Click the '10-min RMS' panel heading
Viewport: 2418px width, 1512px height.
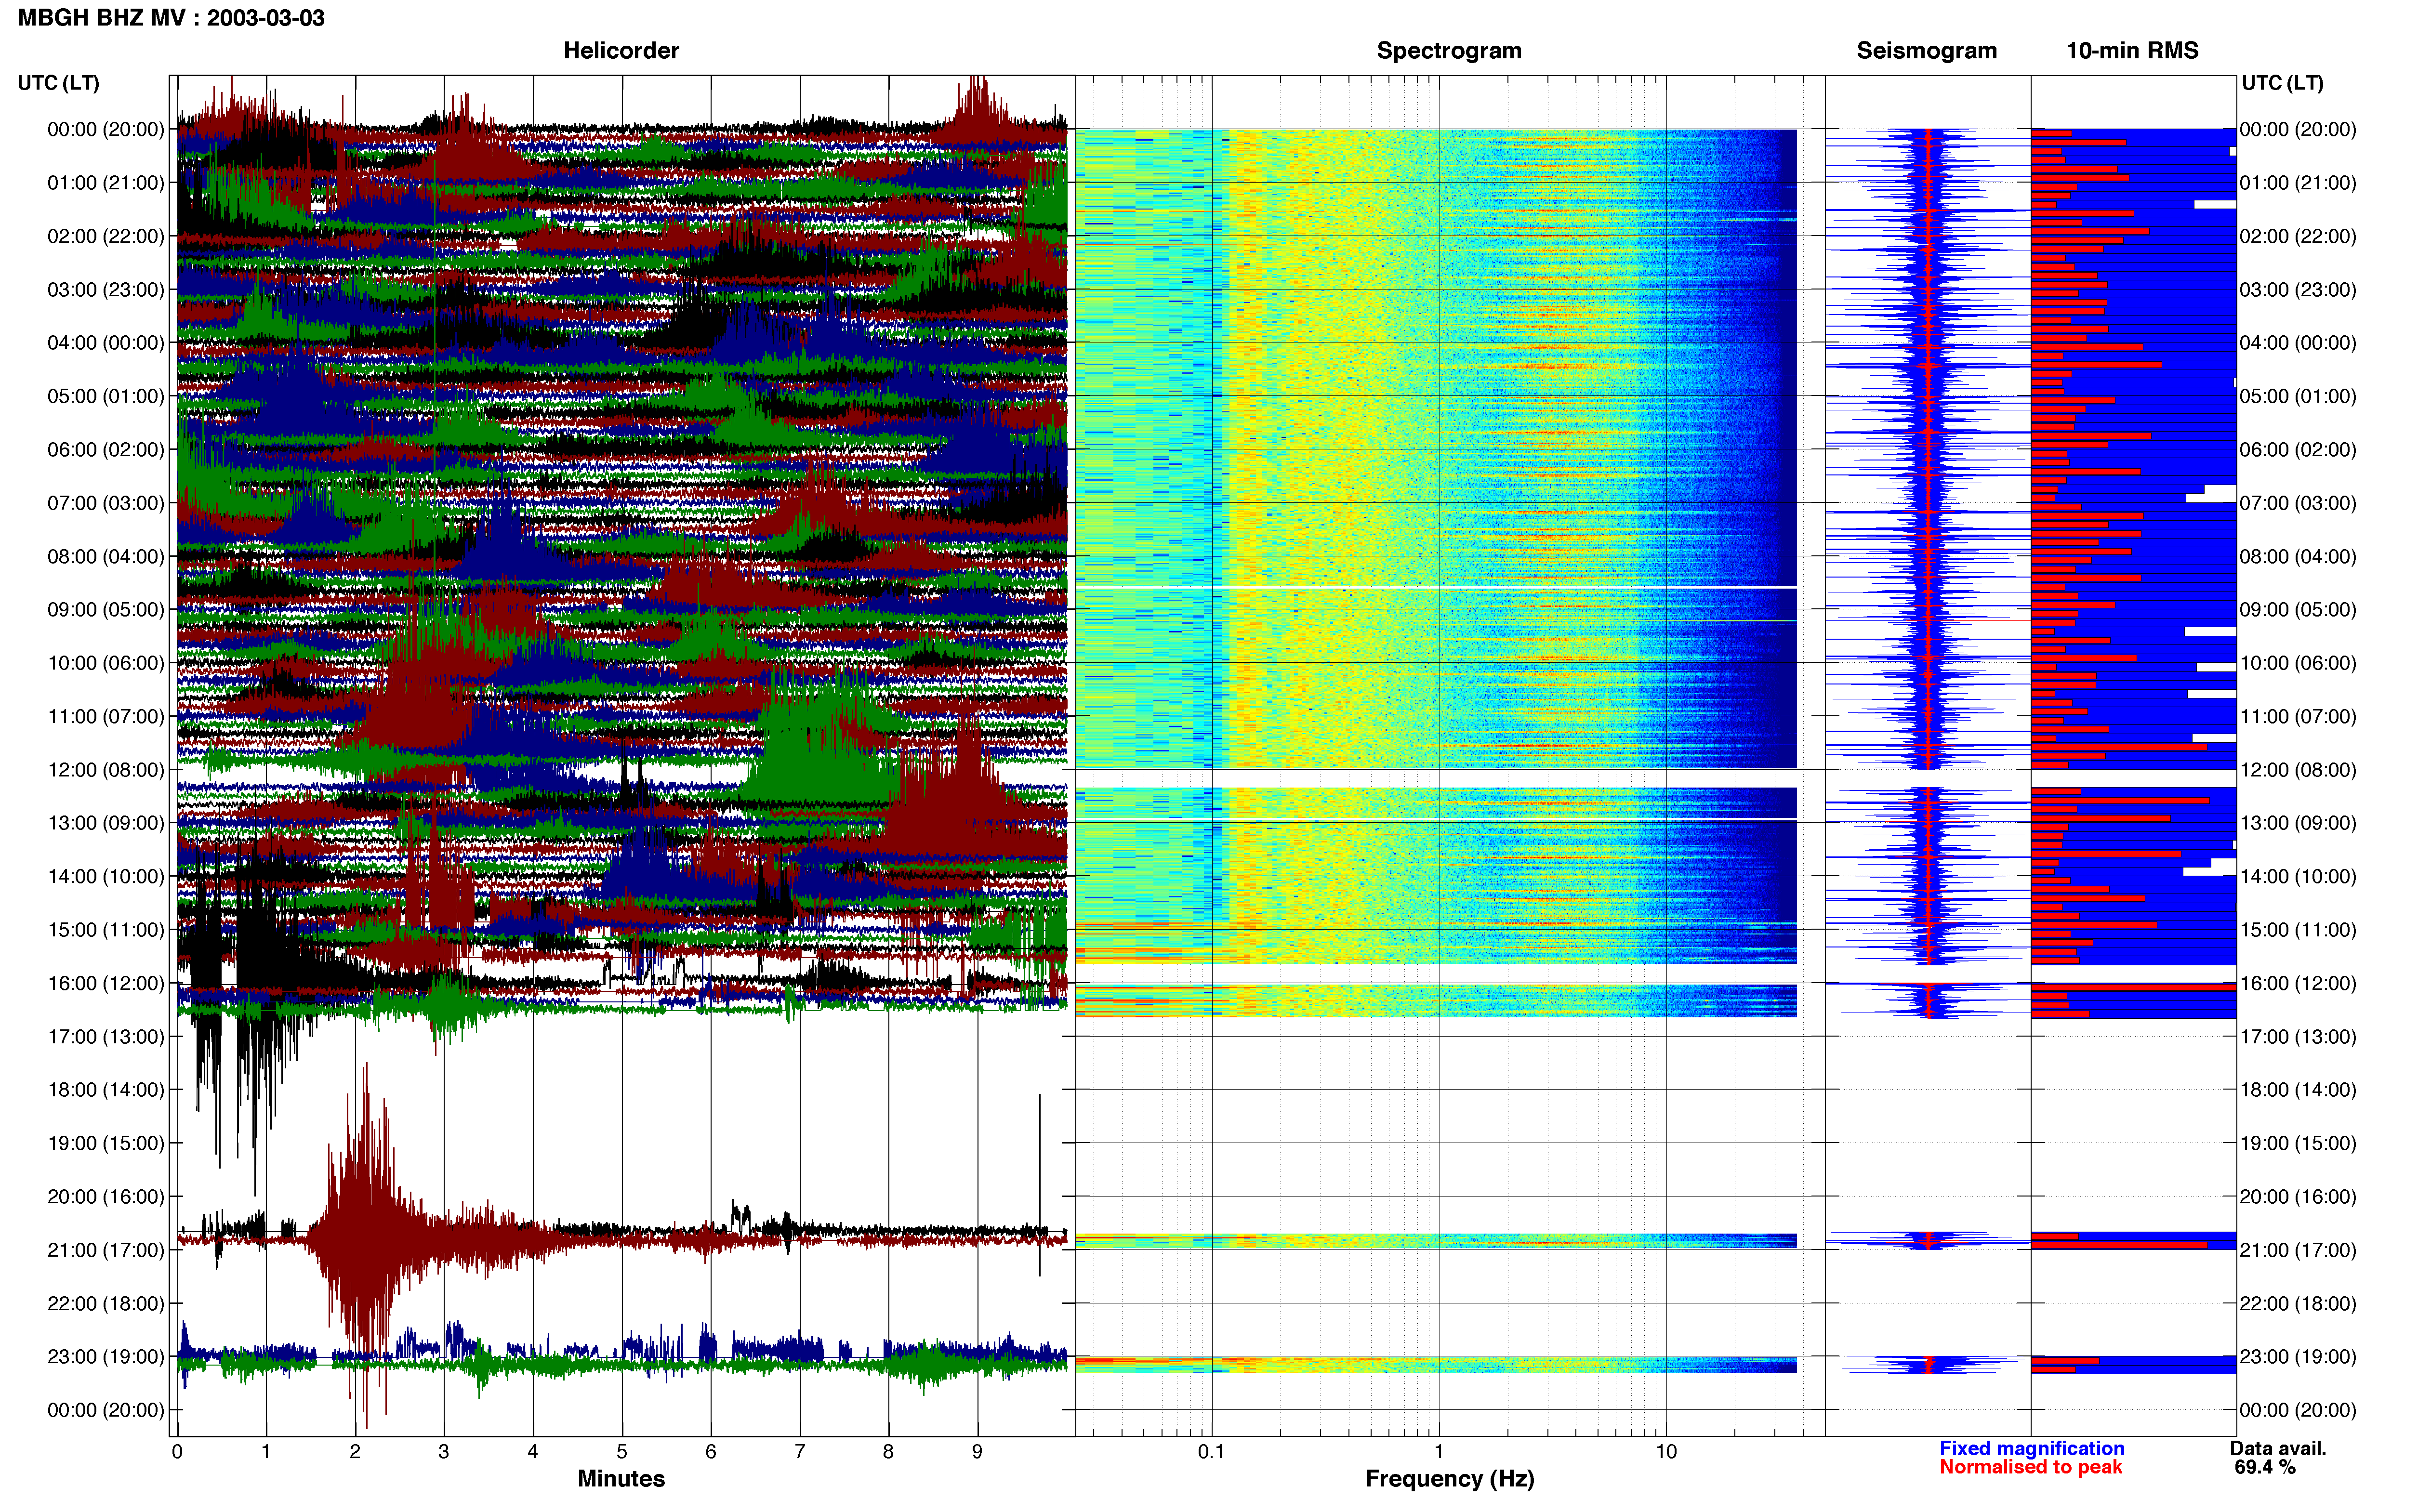(2132, 51)
